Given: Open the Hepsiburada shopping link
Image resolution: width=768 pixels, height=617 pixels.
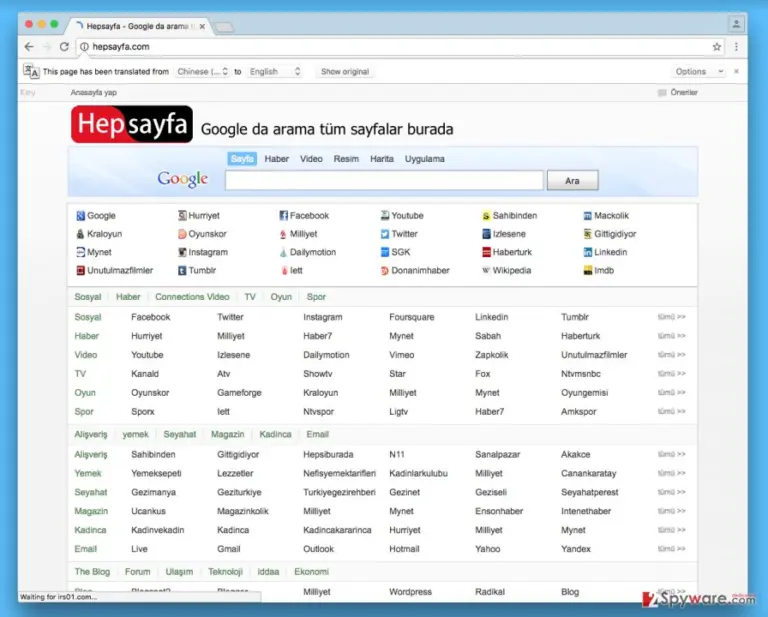Looking at the screenshot, I should (x=328, y=454).
